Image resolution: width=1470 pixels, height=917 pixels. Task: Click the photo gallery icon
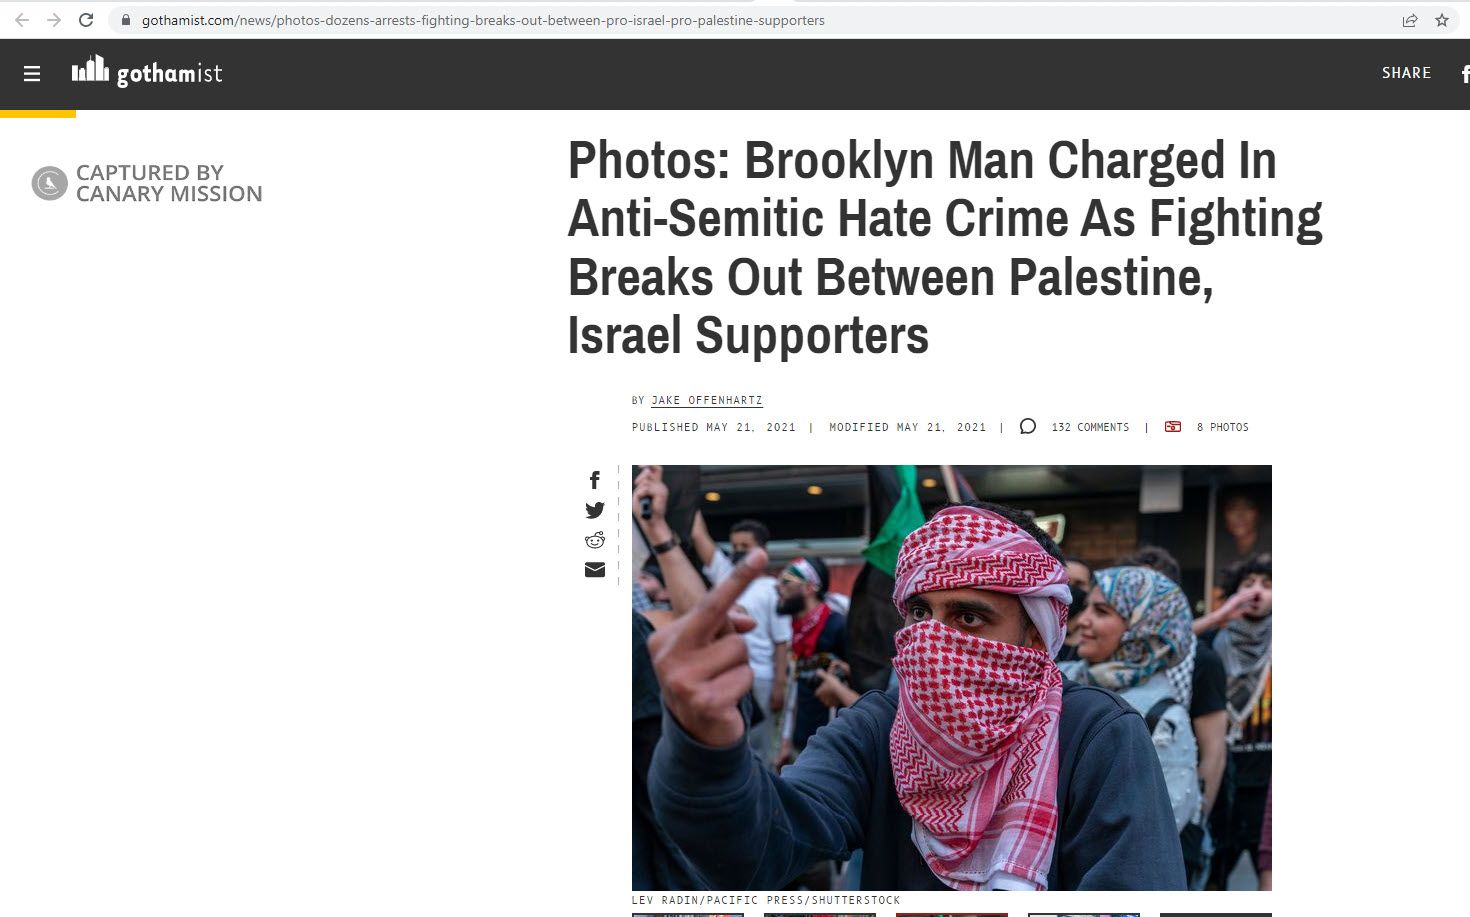(1173, 427)
